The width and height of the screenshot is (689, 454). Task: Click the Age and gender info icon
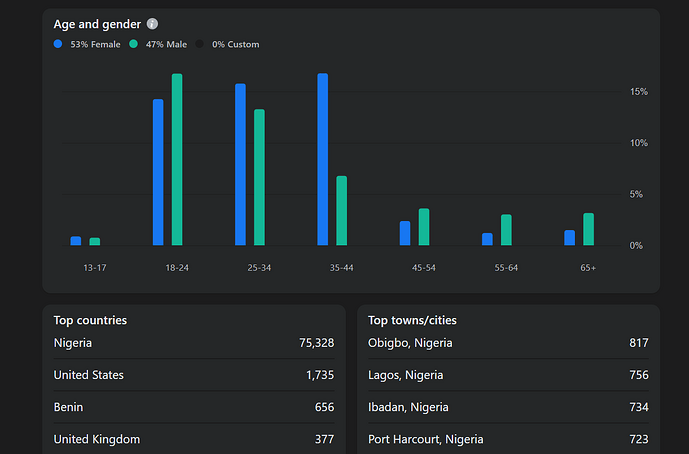(152, 24)
